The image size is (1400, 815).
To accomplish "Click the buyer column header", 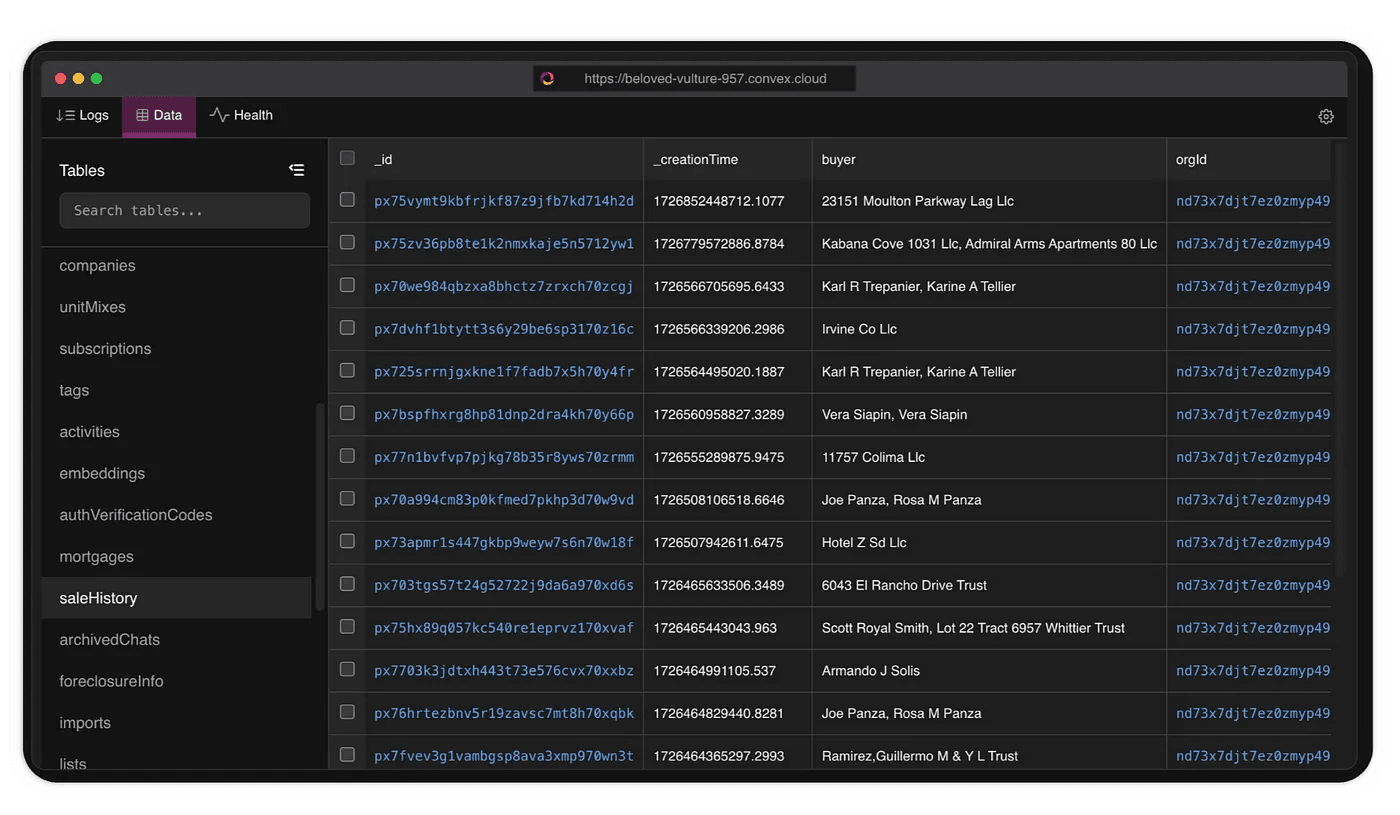I will coord(838,160).
